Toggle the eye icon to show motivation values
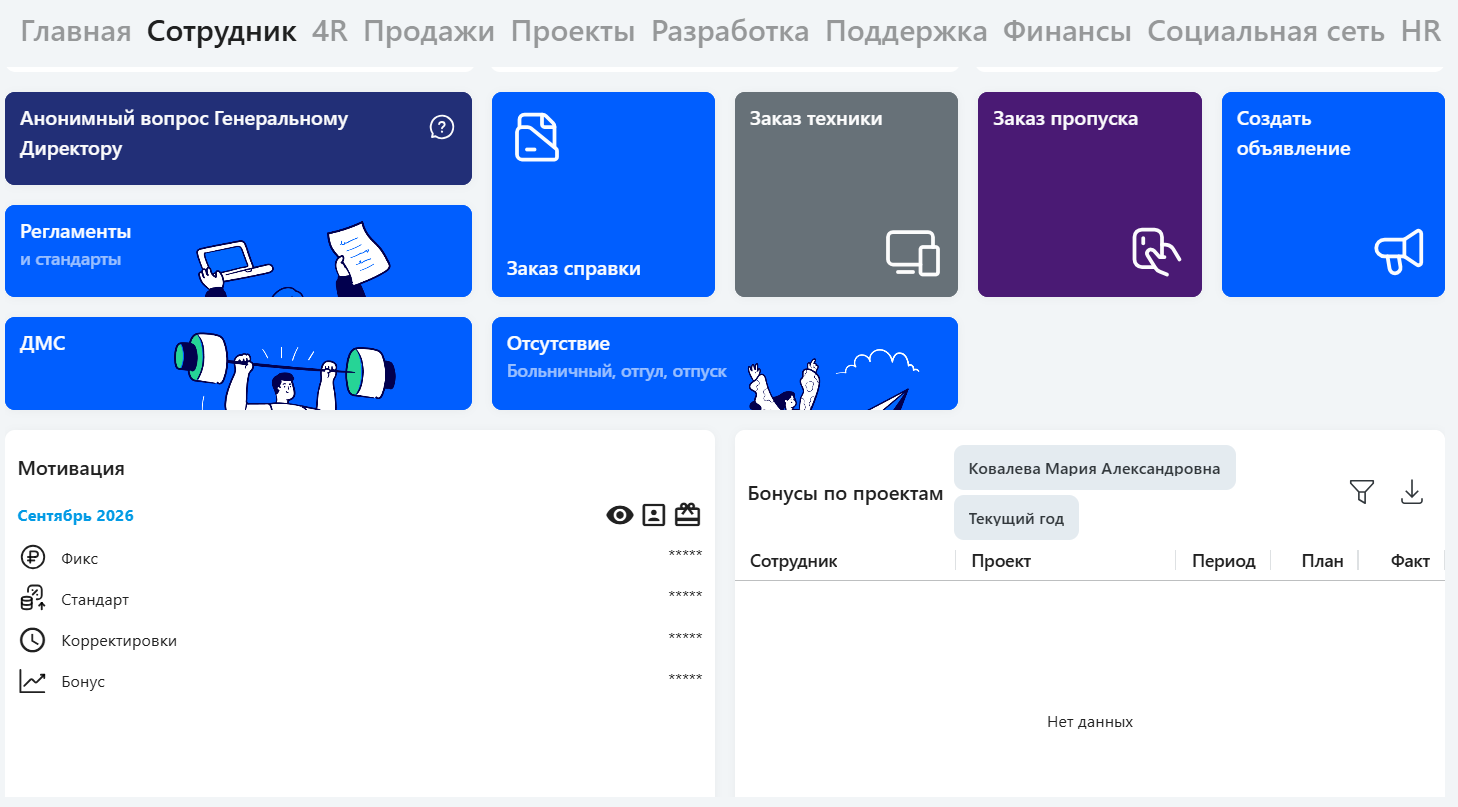The image size is (1458, 807). tap(620, 515)
